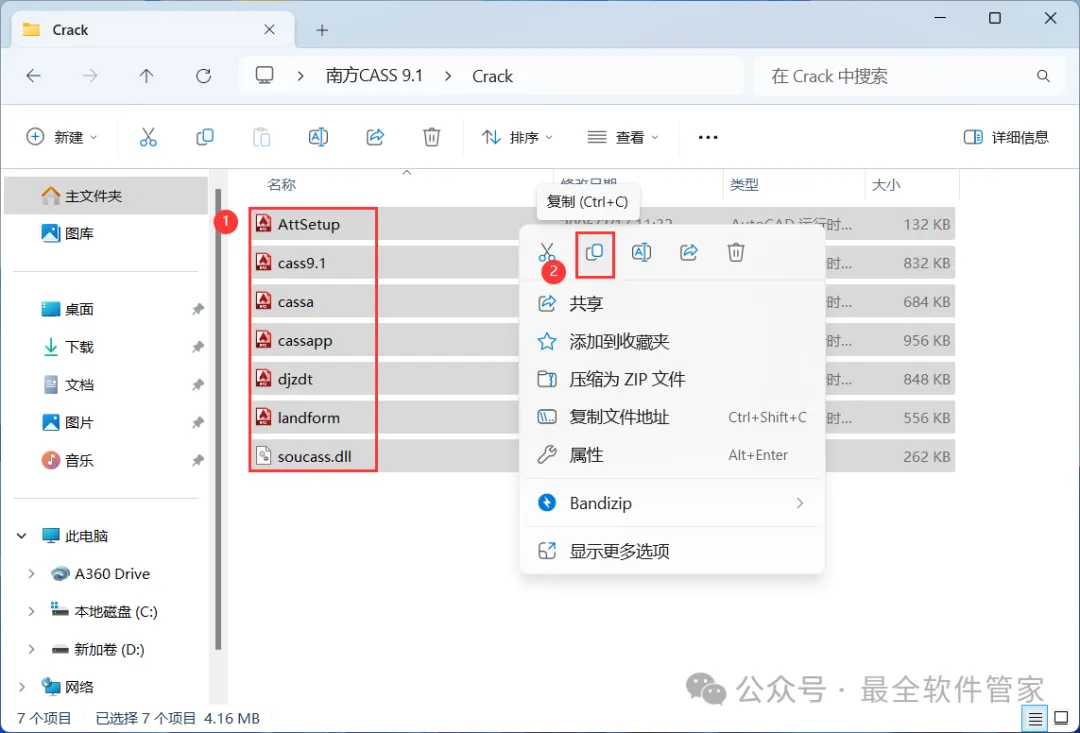Click the toolbar Cut scissors icon
The width and height of the screenshot is (1080, 733).
148,137
